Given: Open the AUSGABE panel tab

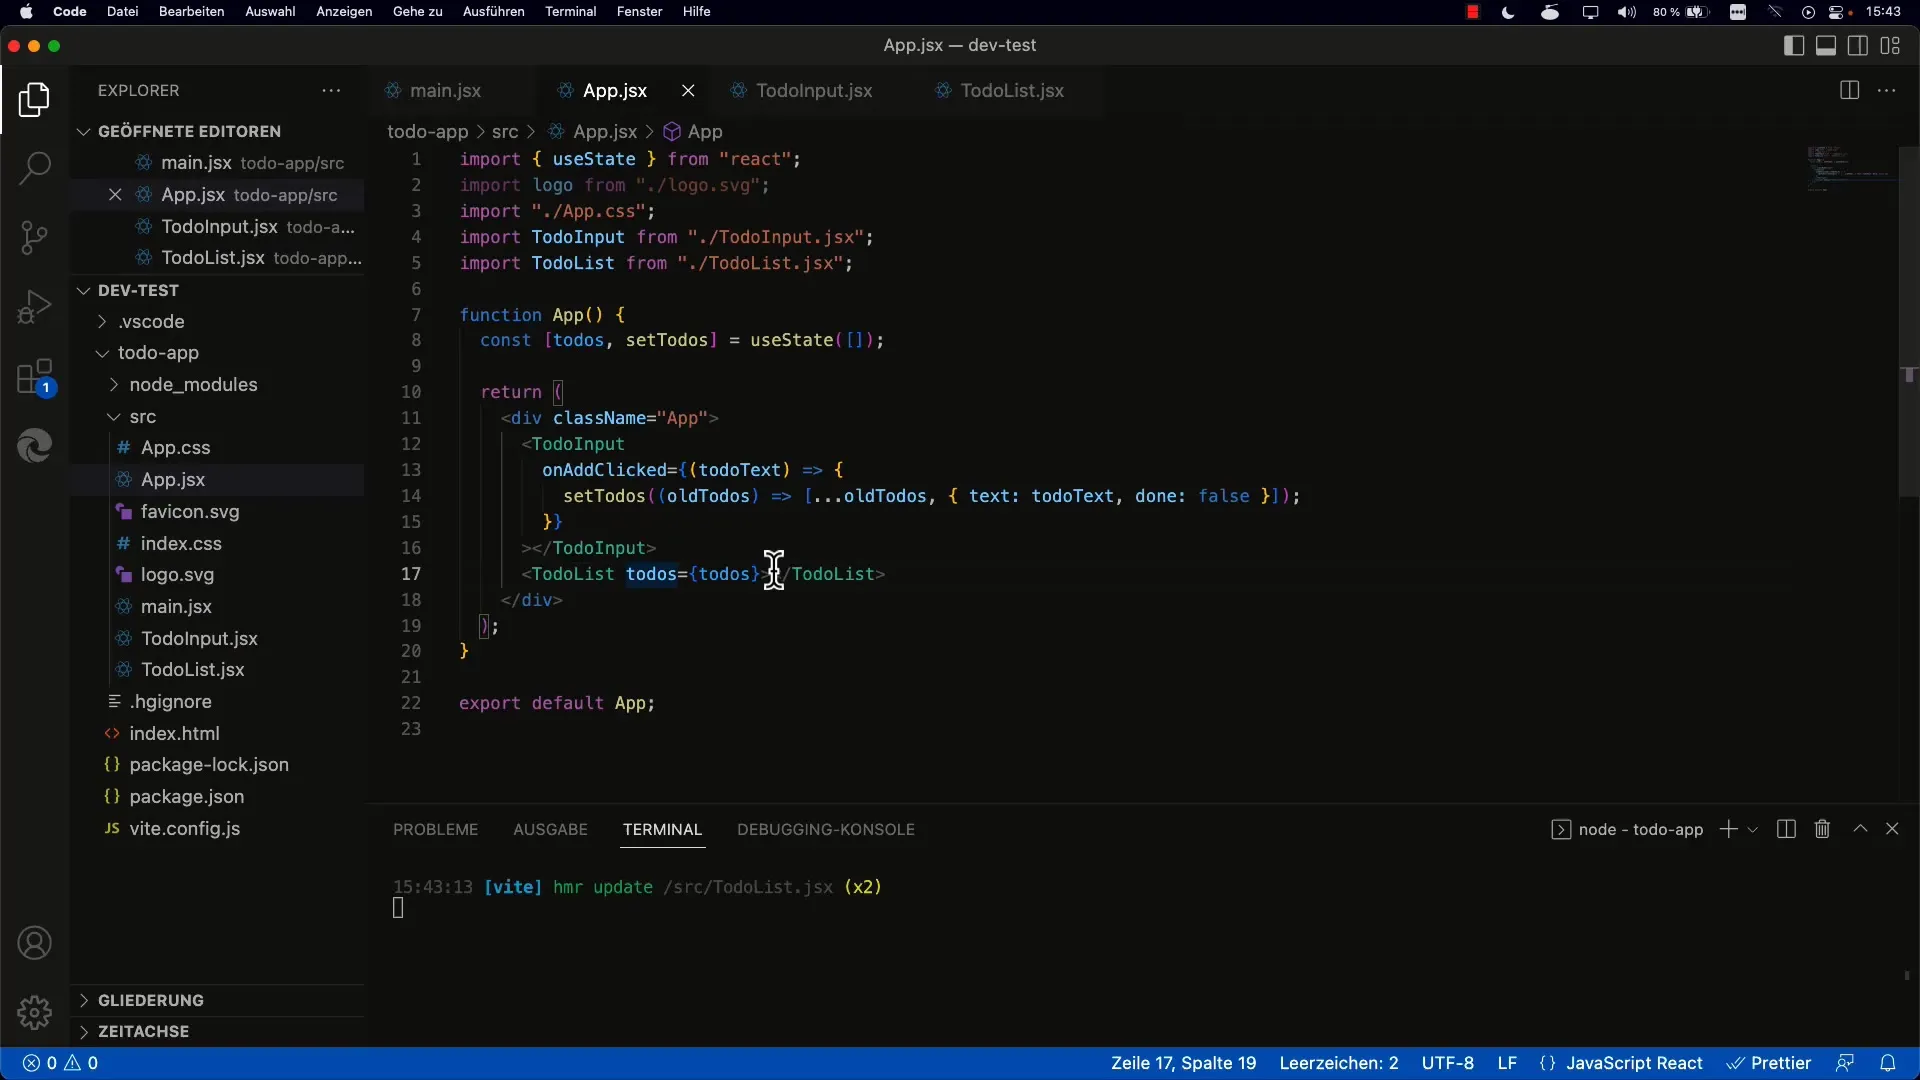Looking at the screenshot, I should click(550, 829).
